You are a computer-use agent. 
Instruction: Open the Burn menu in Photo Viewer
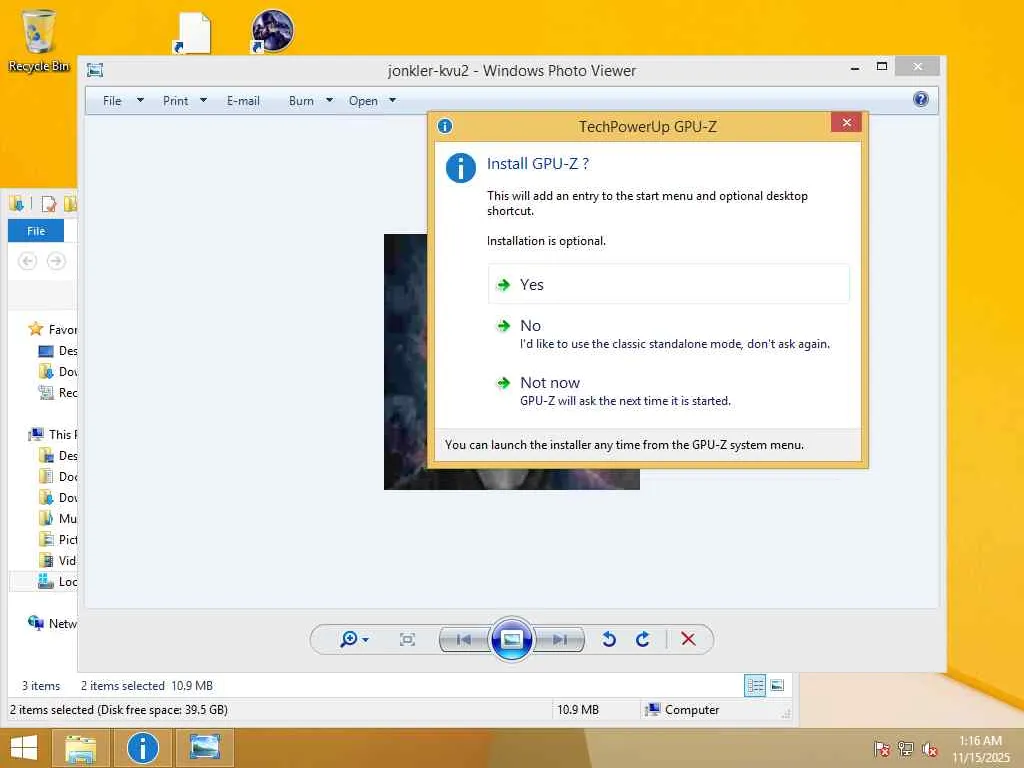coord(301,101)
